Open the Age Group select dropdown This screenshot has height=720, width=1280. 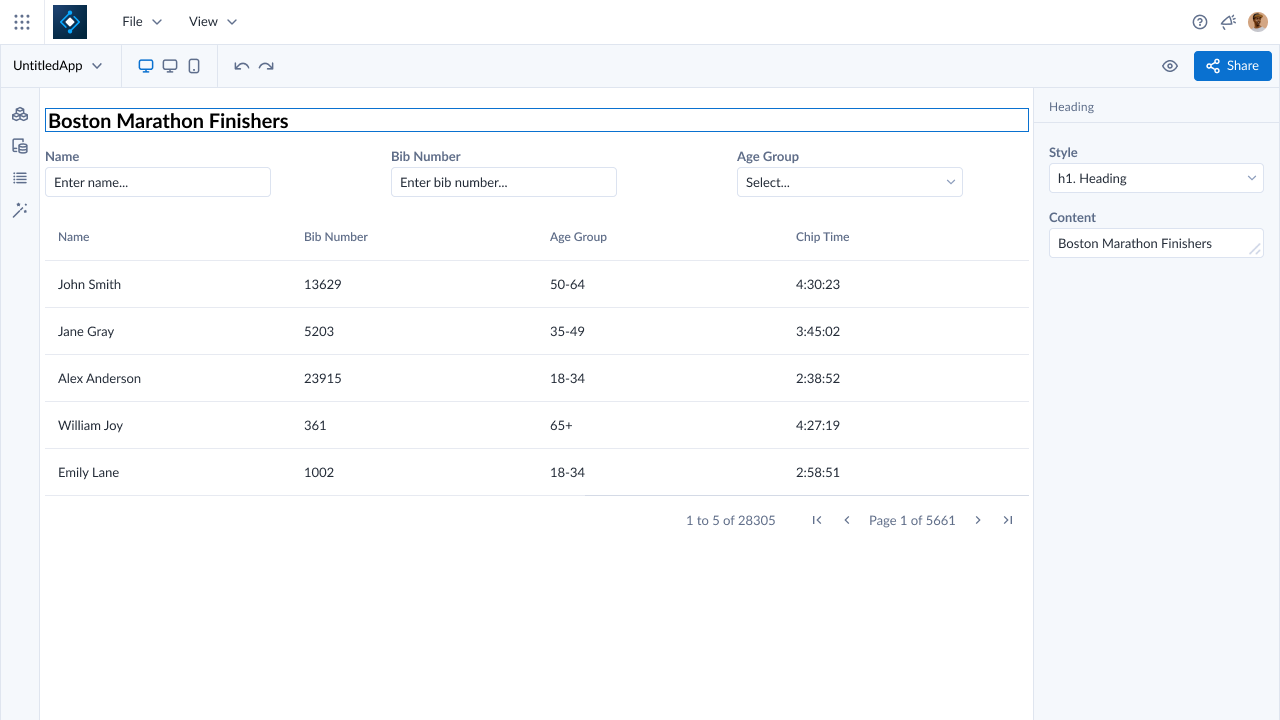[850, 182]
